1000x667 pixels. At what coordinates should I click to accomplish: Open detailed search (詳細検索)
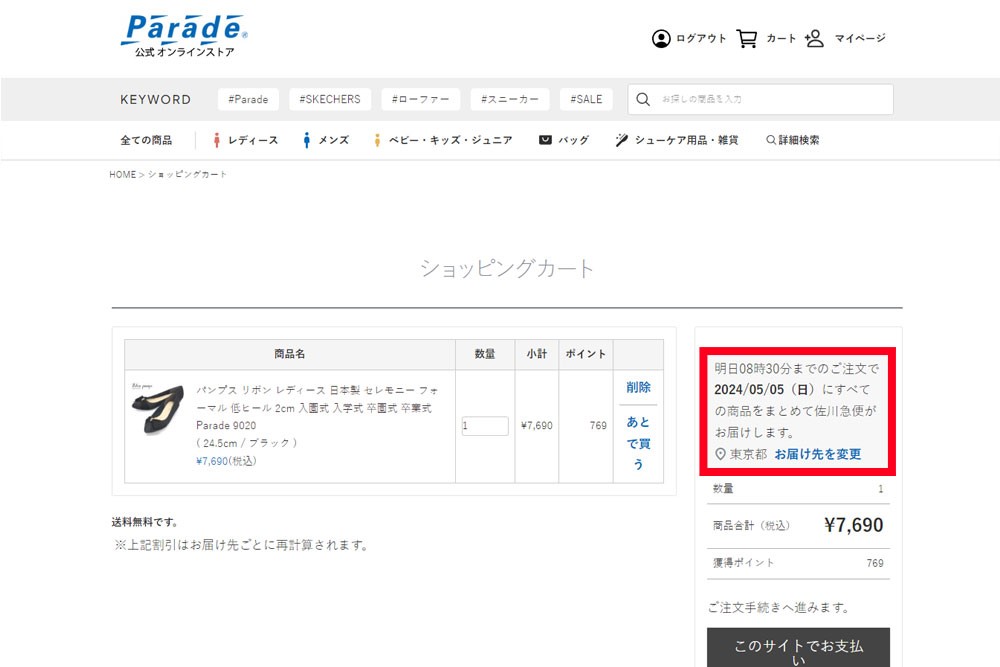pyautogui.click(x=793, y=141)
